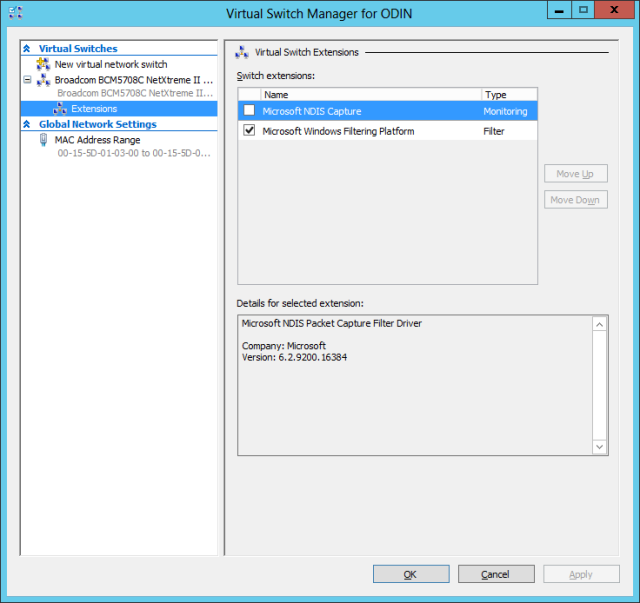This screenshot has width=640, height=603.
Task: Click the Filter type cell
Action: coord(494,131)
